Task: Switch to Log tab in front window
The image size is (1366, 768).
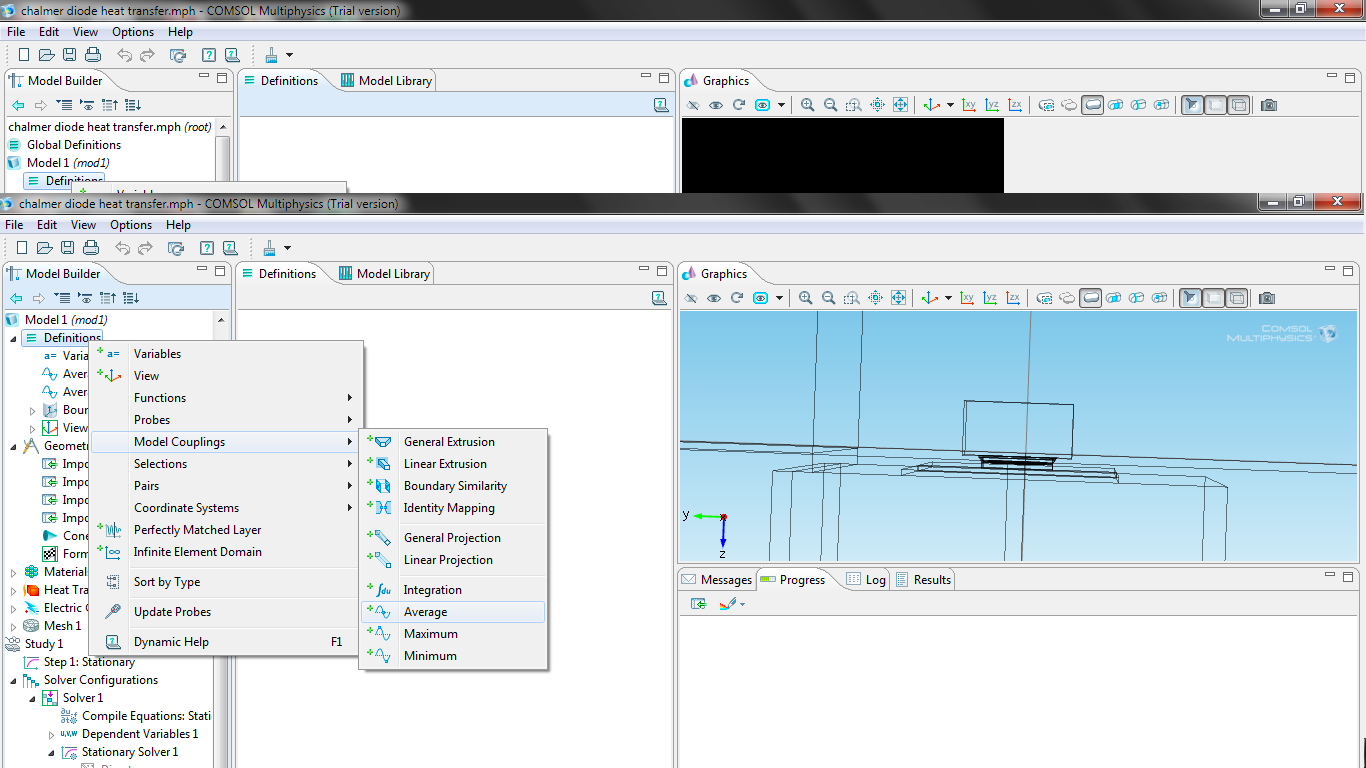Action: coord(866,580)
